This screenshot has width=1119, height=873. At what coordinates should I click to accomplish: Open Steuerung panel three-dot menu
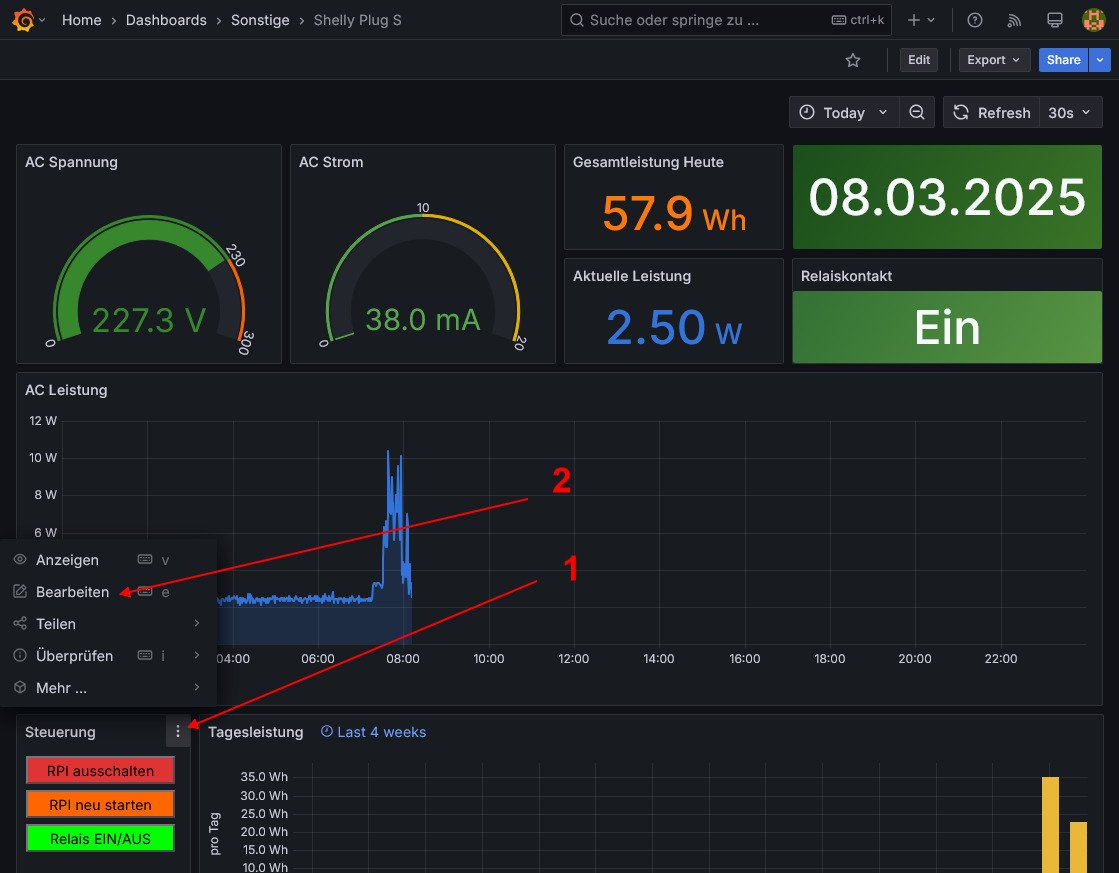tap(178, 732)
